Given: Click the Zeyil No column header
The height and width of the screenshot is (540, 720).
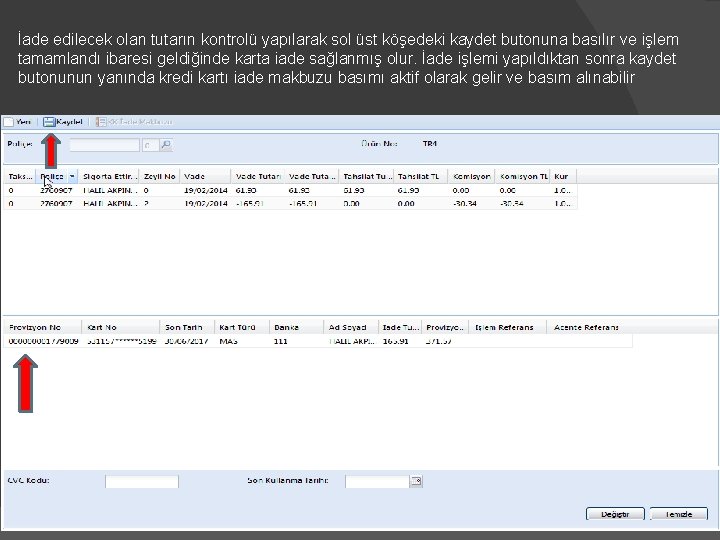Looking at the screenshot, I should 159,176.
